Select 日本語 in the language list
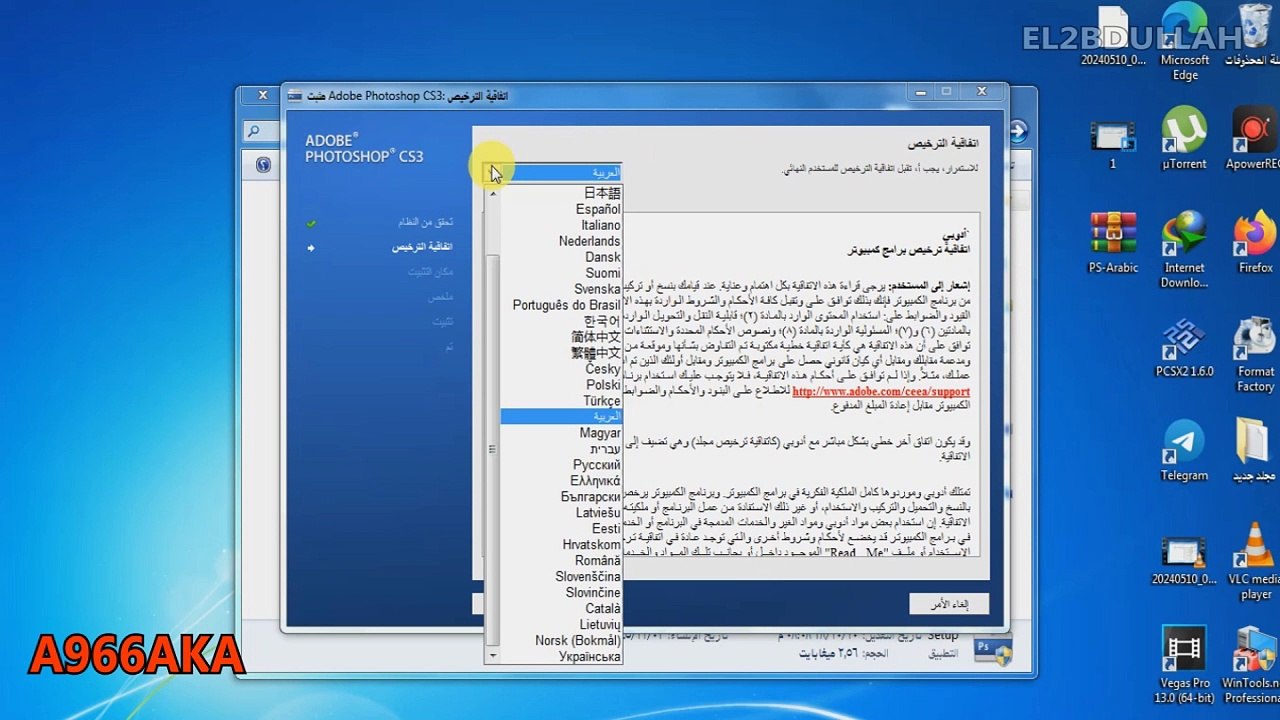This screenshot has width=1280, height=720. [602, 193]
